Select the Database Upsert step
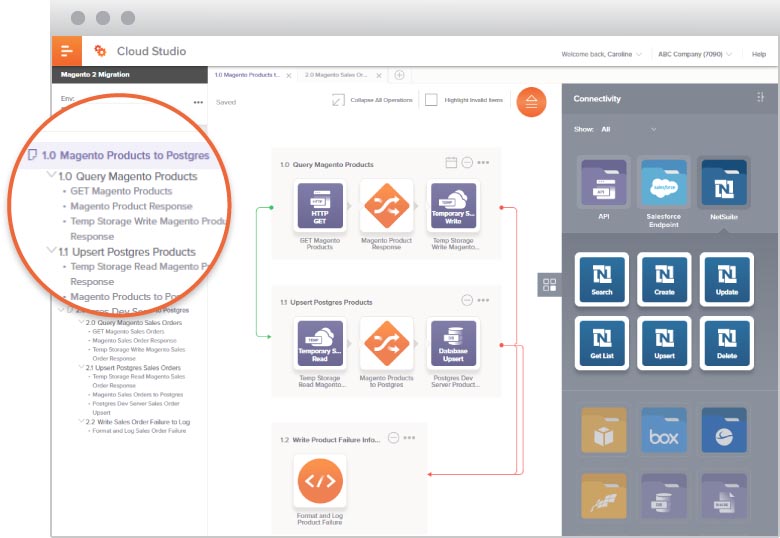 tap(453, 343)
